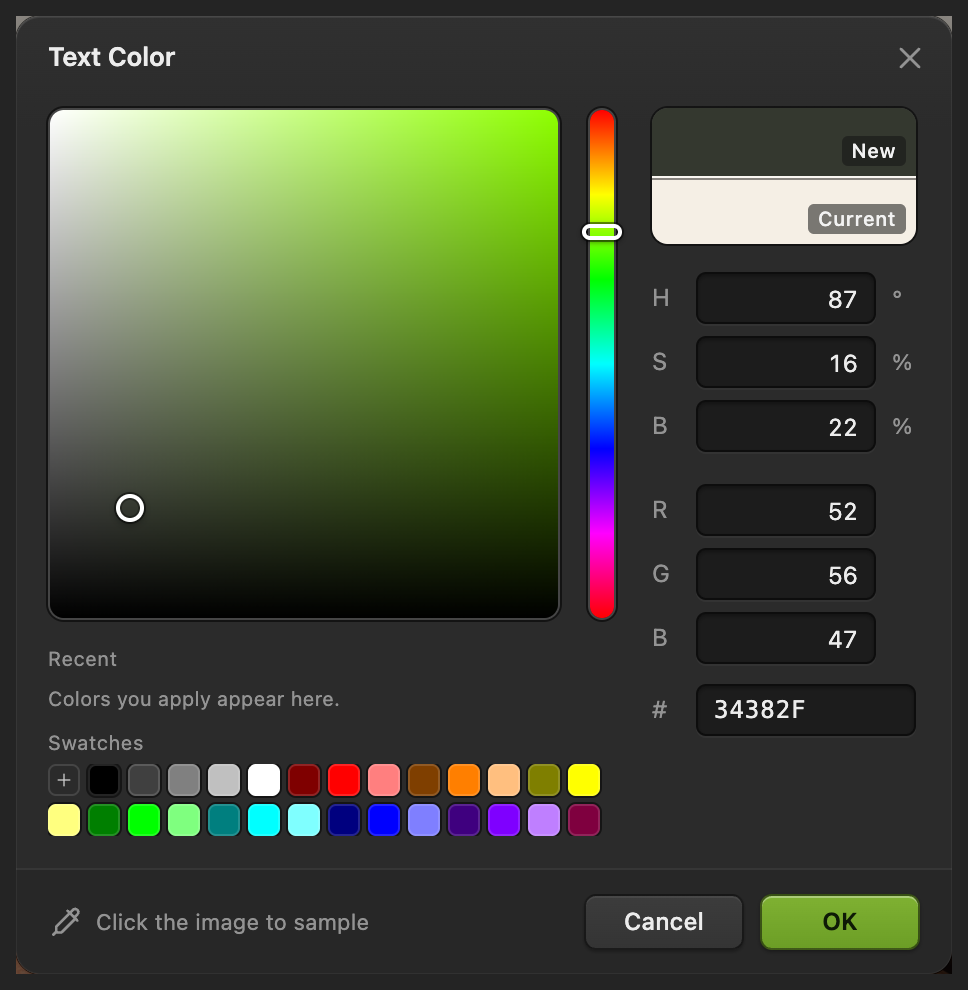968x990 pixels.
Task: Click the 'Recent' heading
Action: coord(83,659)
